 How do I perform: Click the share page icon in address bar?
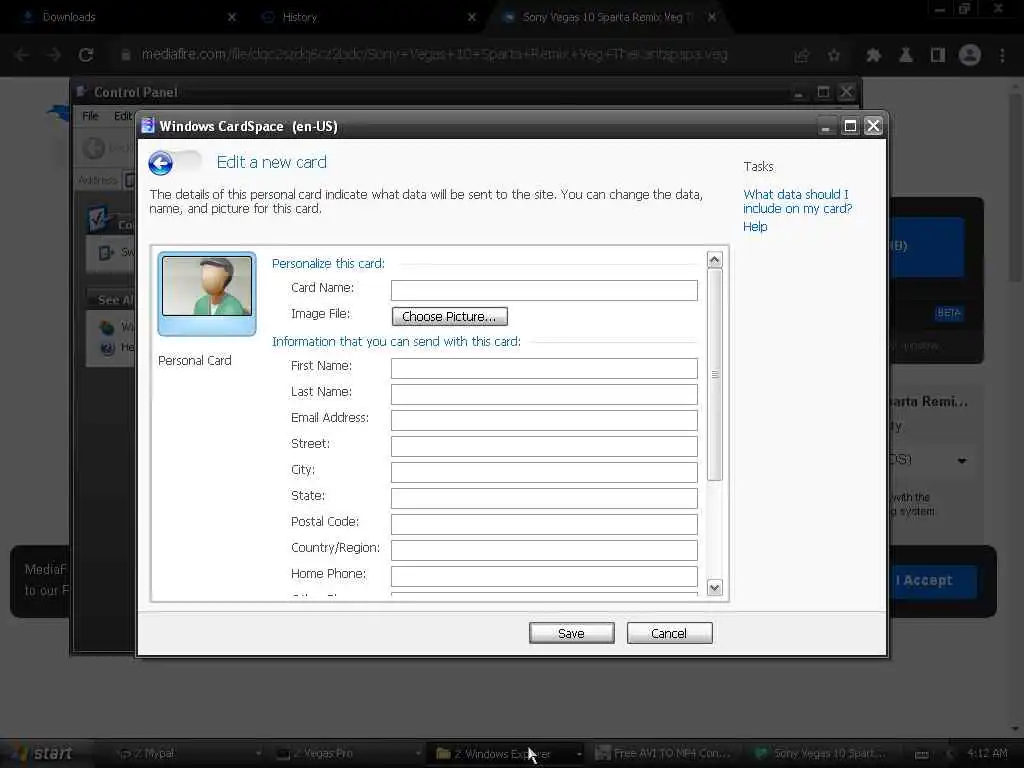pyautogui.click(x=802, y=56)
